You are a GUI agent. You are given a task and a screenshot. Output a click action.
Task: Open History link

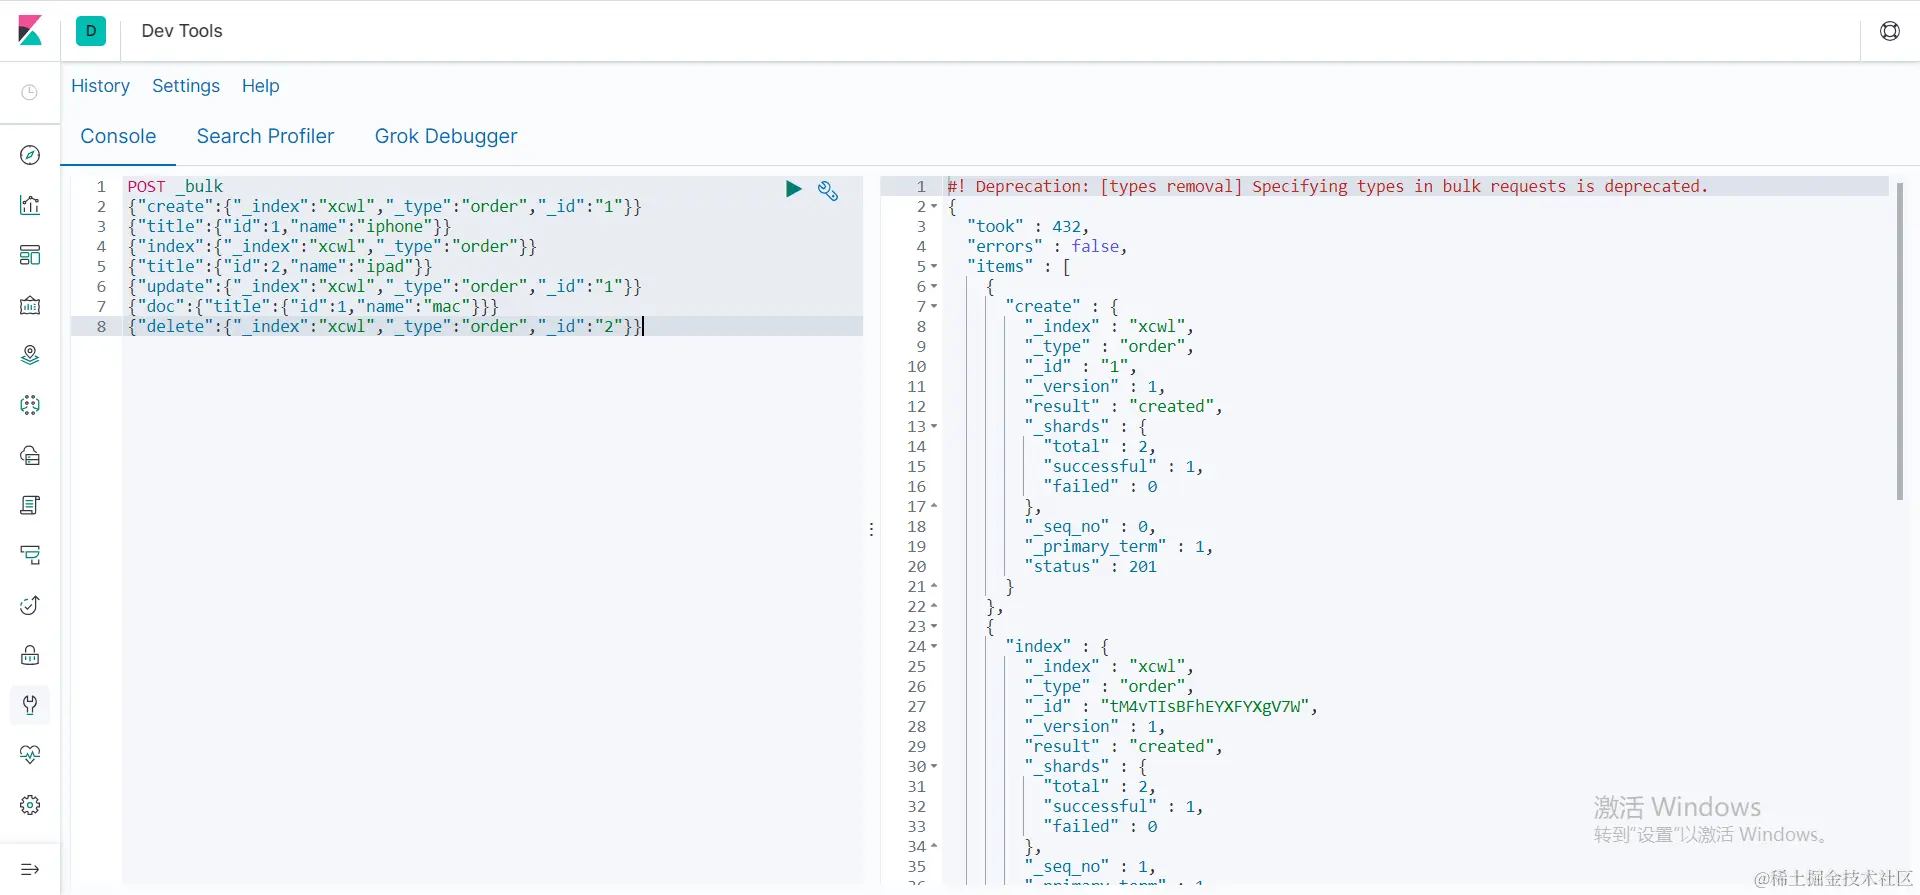coord(100,86)
